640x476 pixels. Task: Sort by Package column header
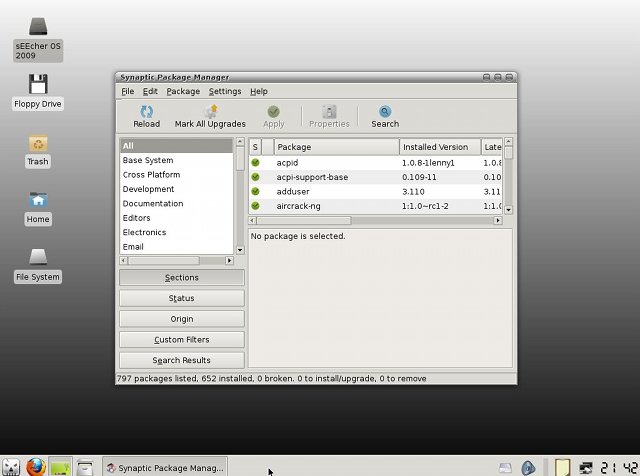pyautogui.click(x=336, y=147)
